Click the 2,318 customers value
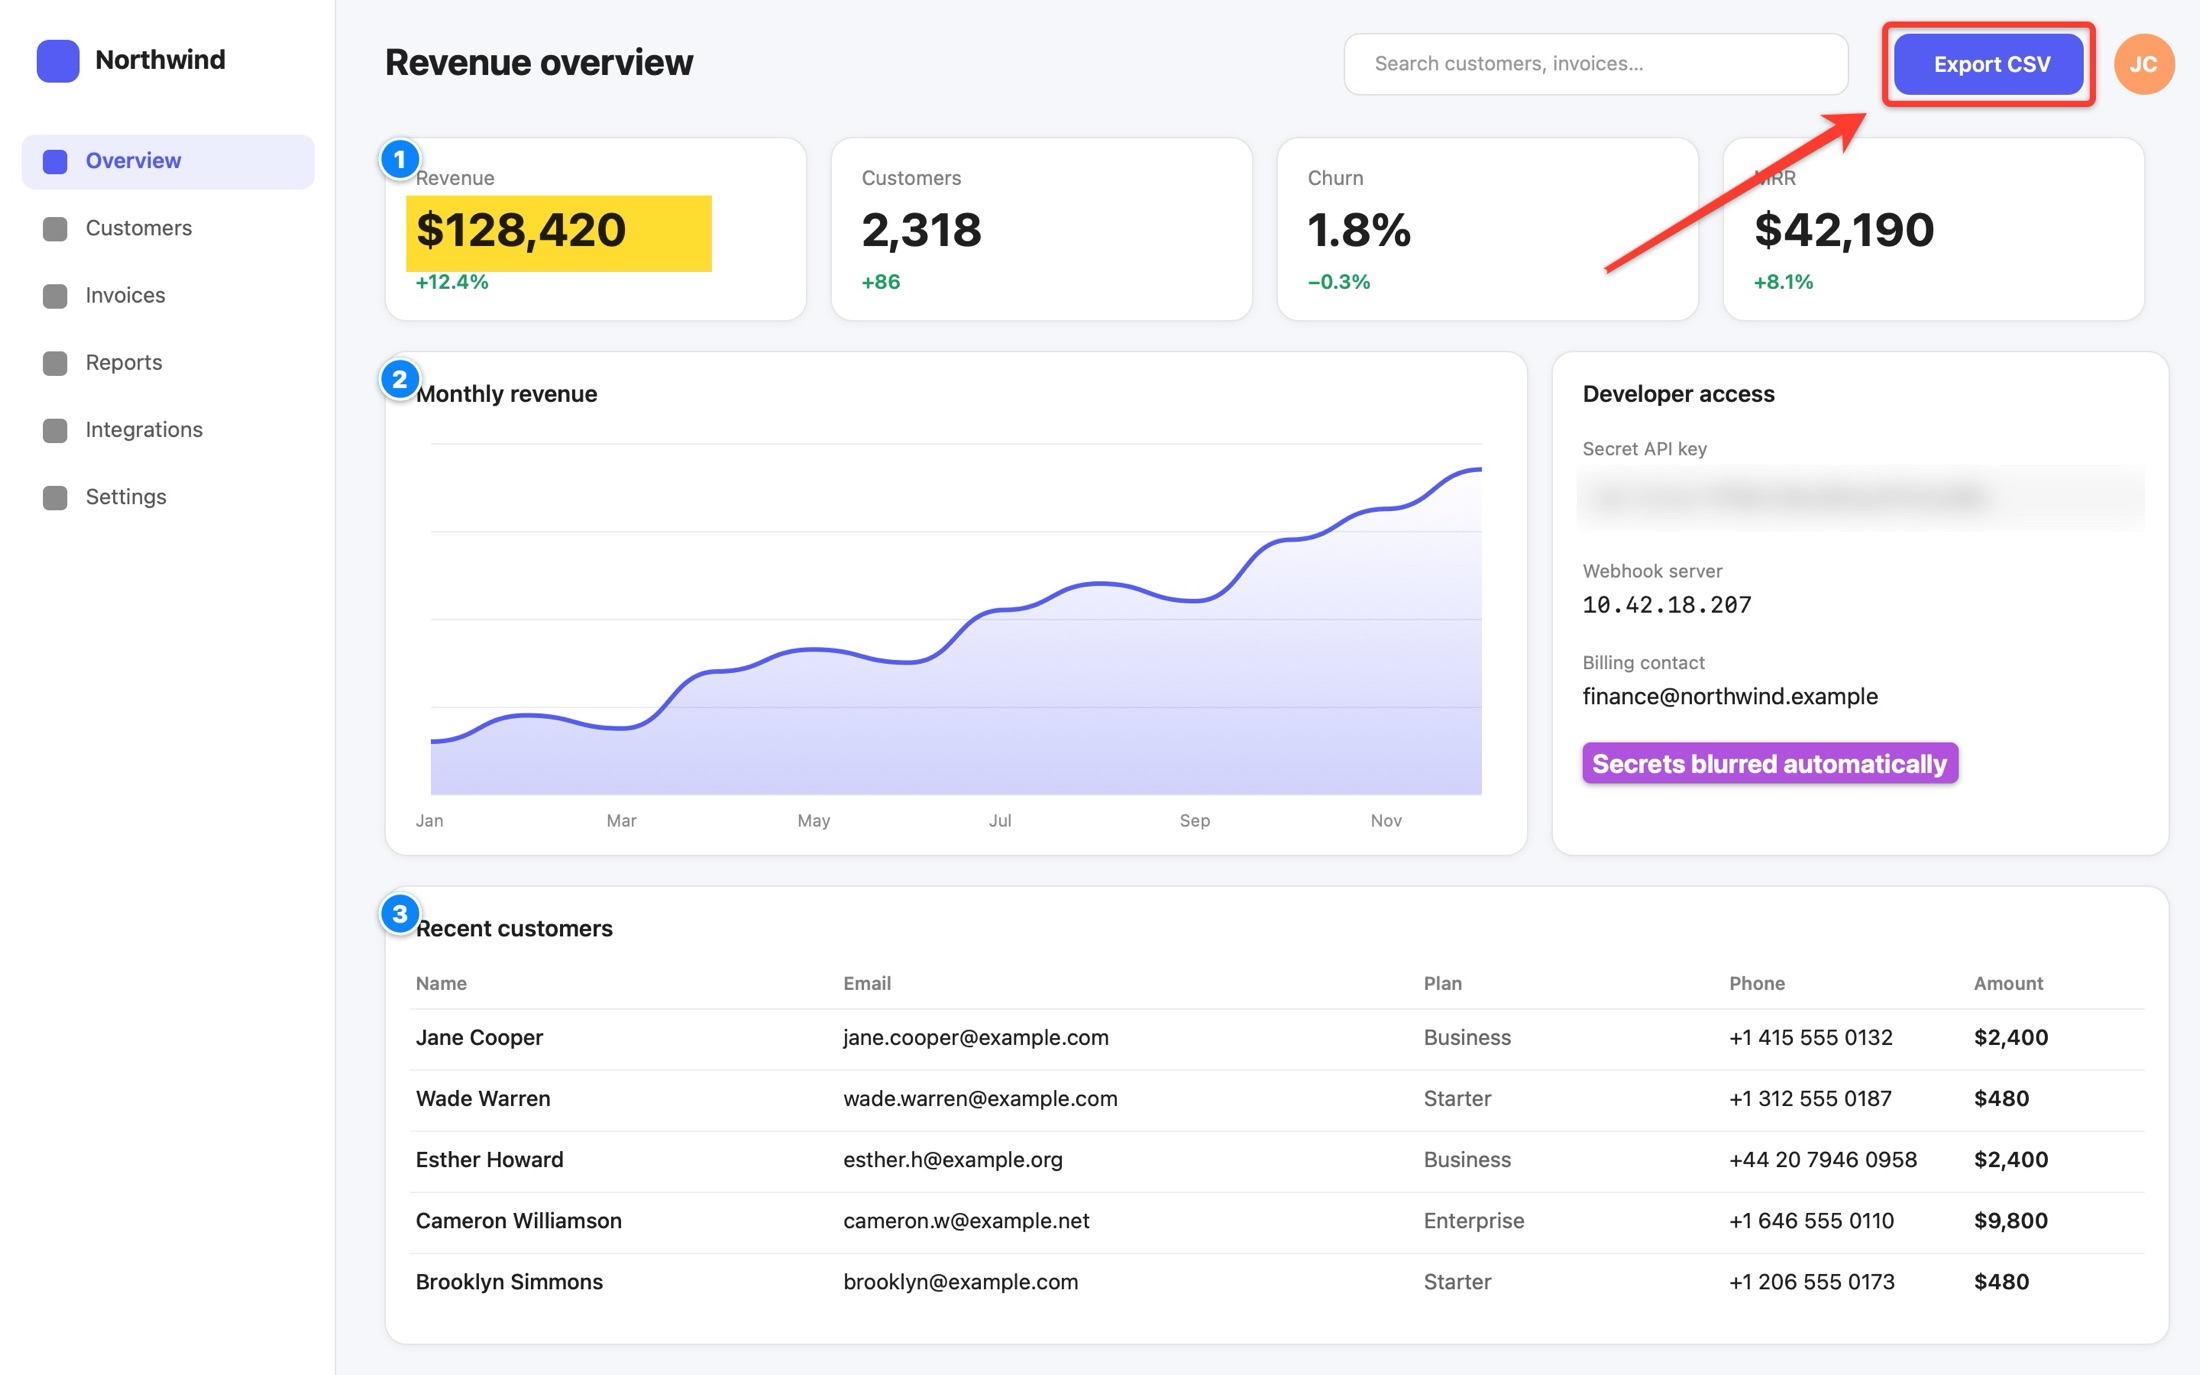The height and width of the screenshot is (1375, 2200). coord(921,230)
